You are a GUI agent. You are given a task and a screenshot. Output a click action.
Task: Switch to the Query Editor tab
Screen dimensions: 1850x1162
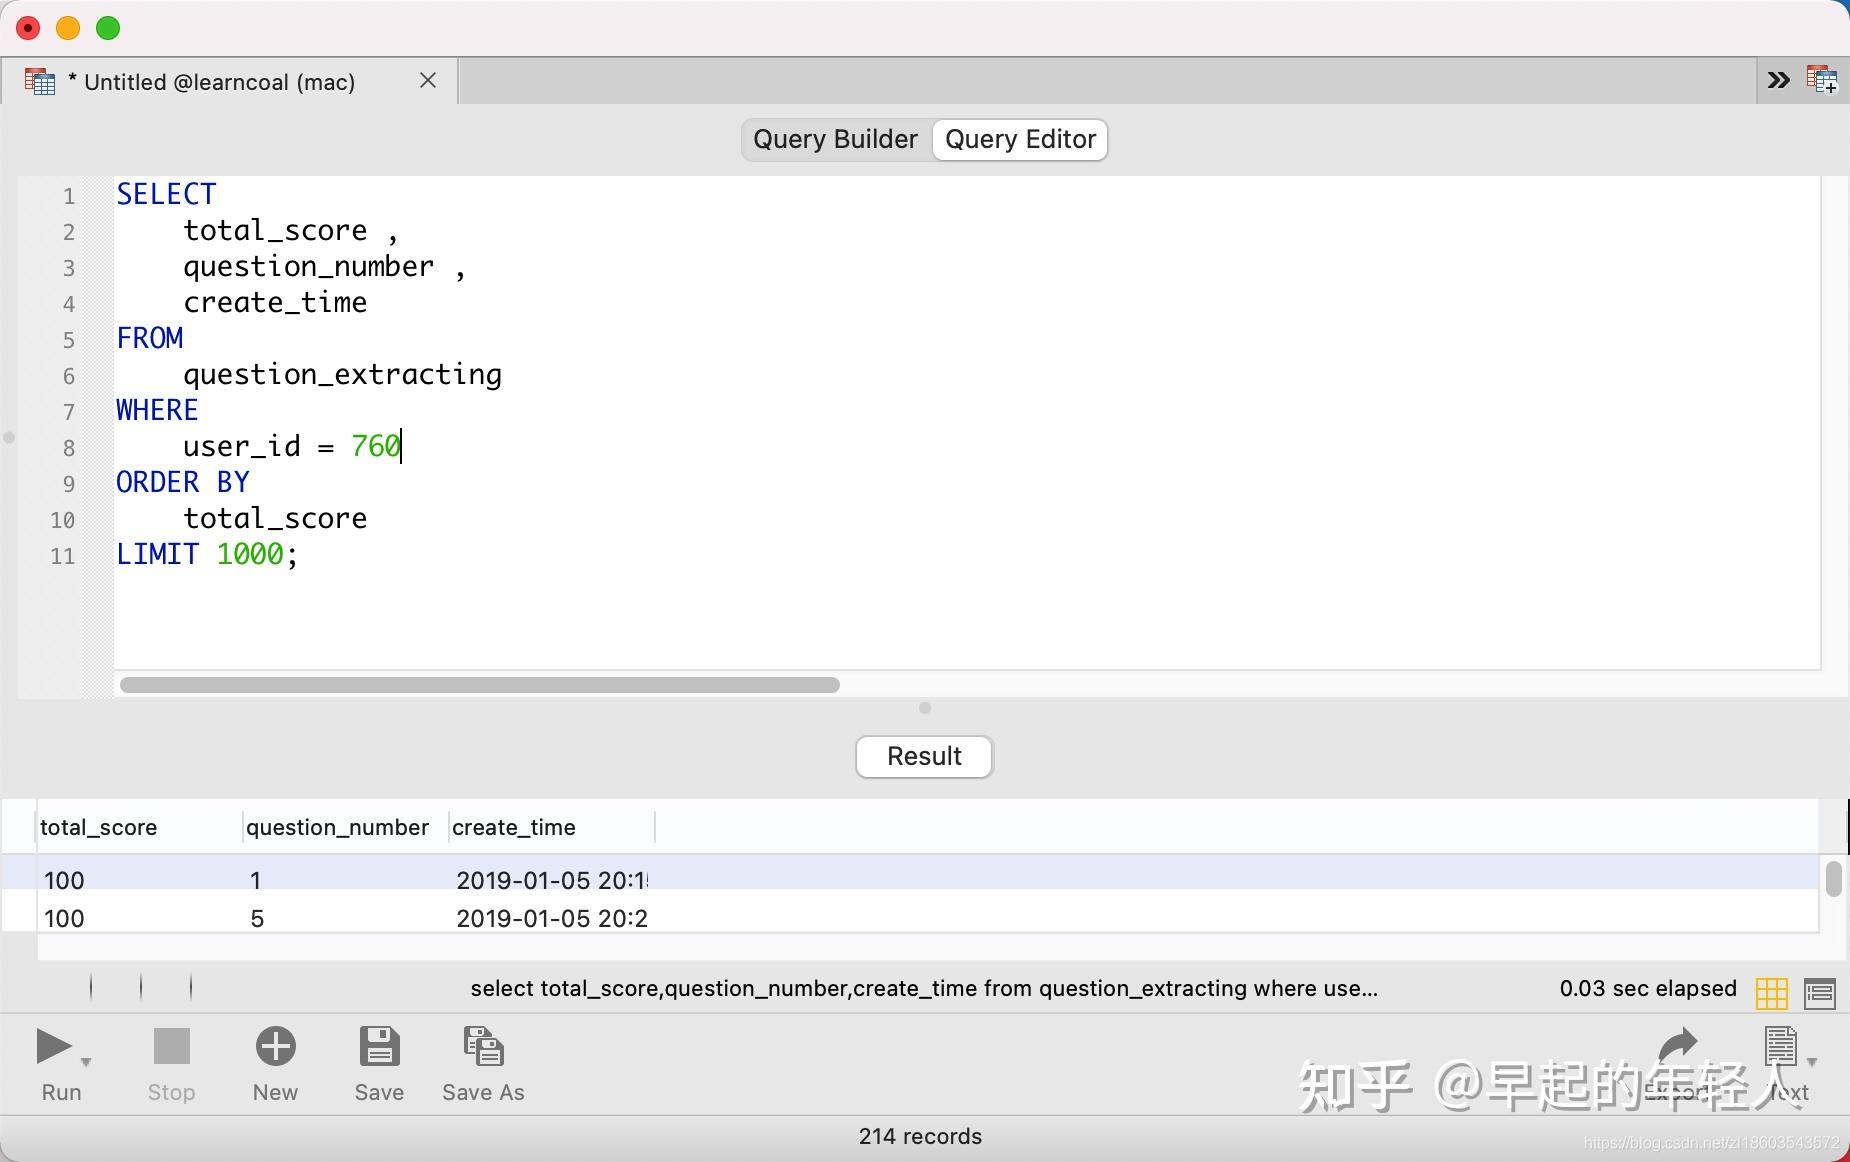click(x=1018, y=139)
